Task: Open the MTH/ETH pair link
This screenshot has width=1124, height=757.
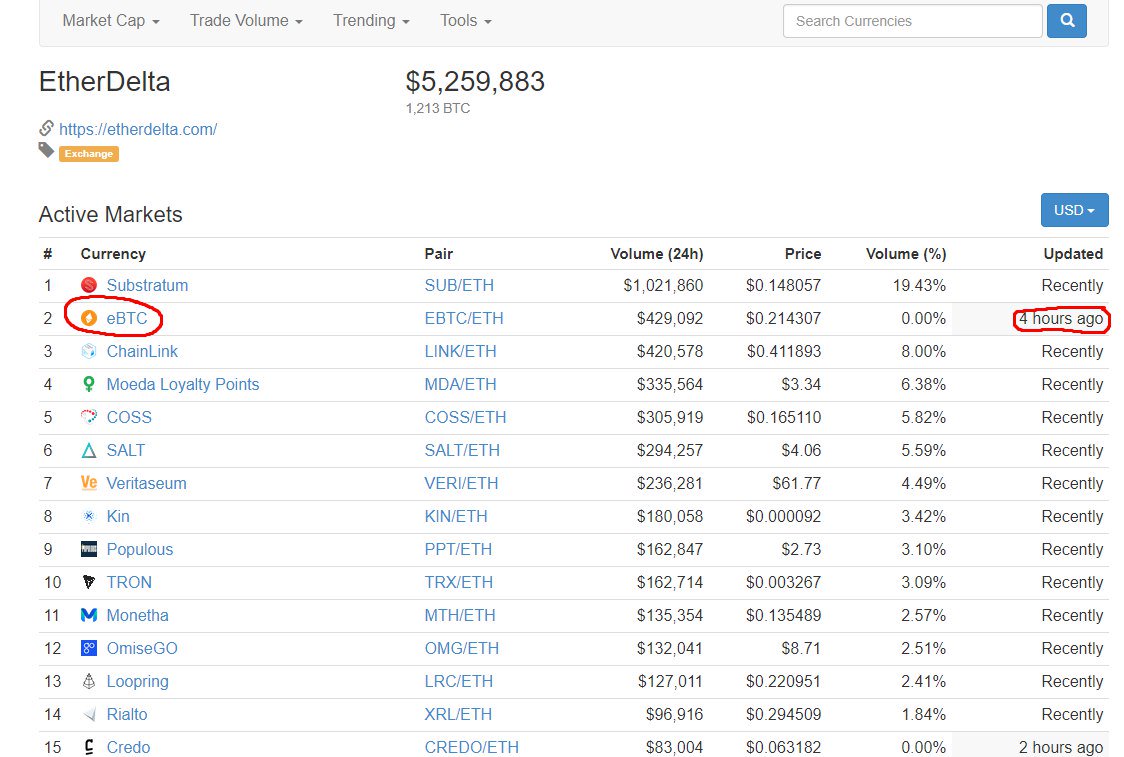Action: pyautogui.click(x=459, y=615)
